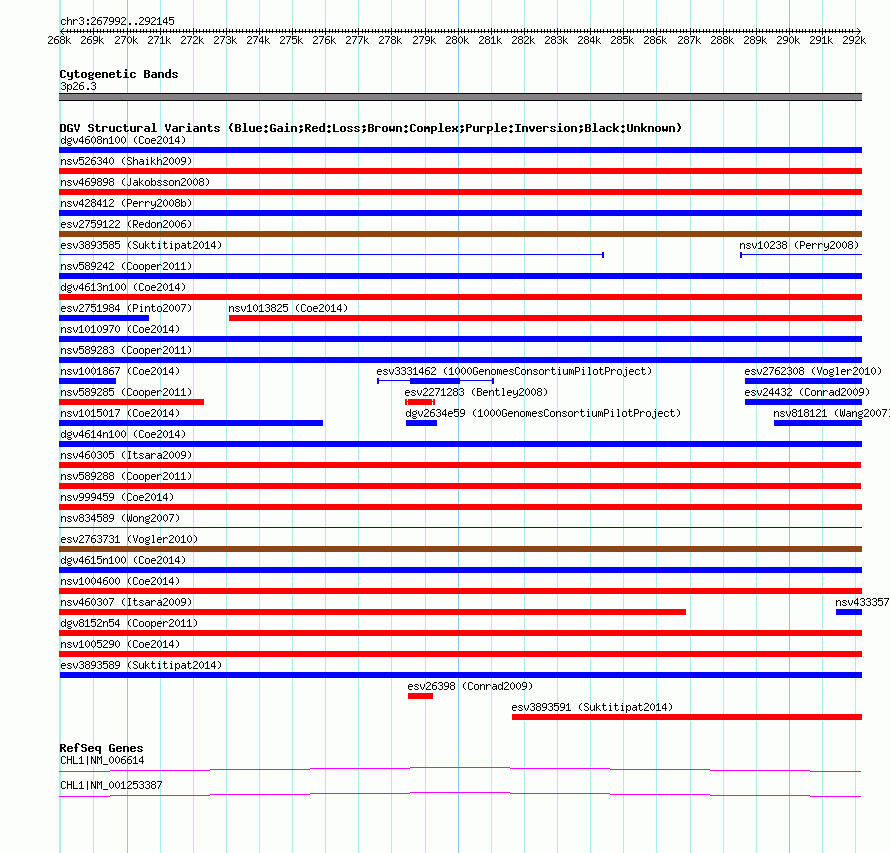Select dgv2634e59 (1000GenomesConsortiumPilotProject) label

tap(543, 413)
